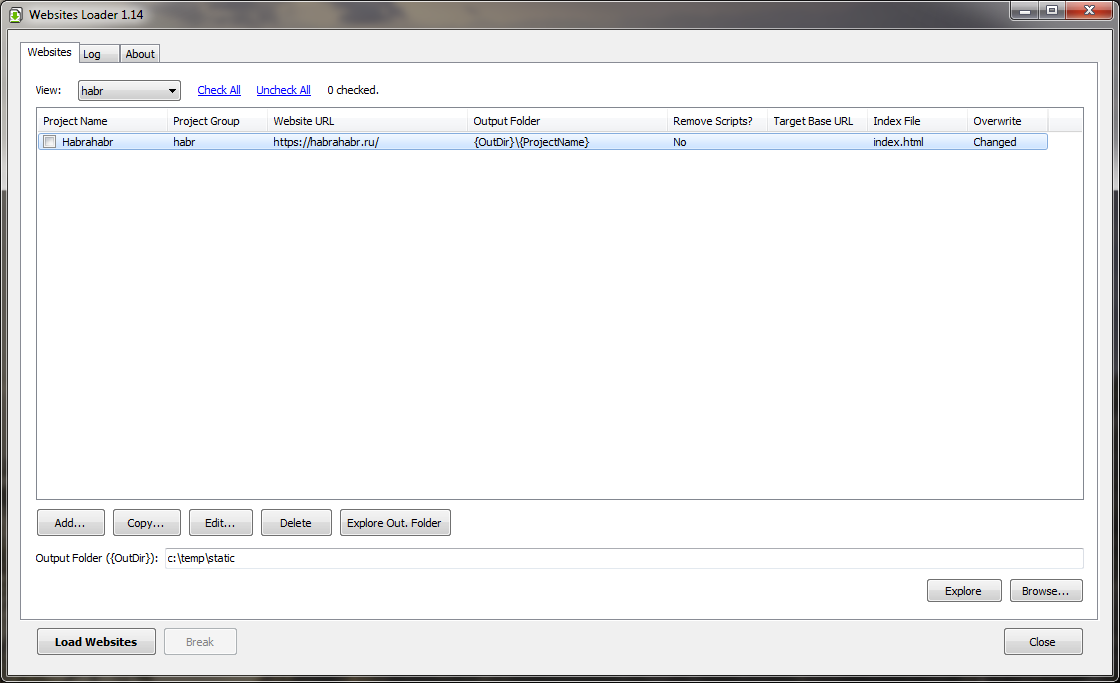The height and width of the screenshot is (683, 1120).
Task: Open the Browse... folder dialog
Action: coord(1046,591)
